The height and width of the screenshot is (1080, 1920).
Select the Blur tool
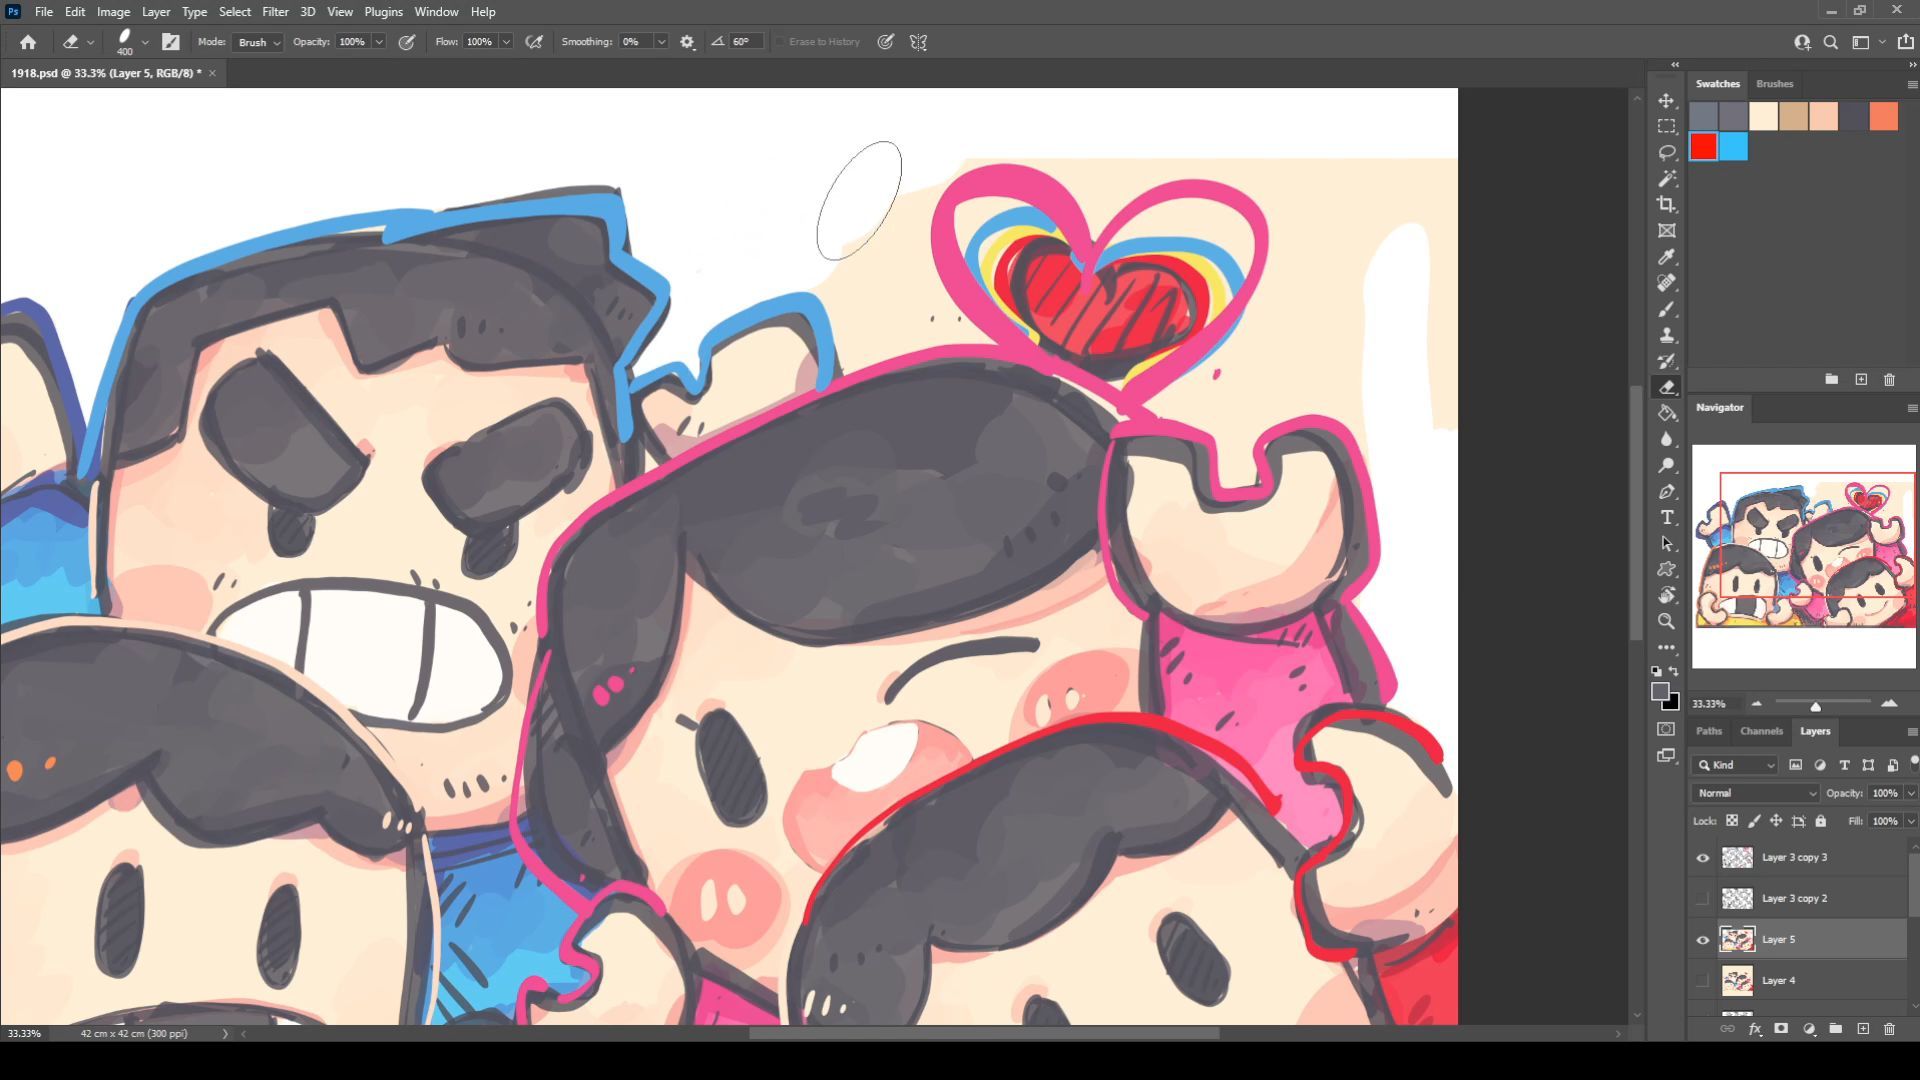(1667, 439)
